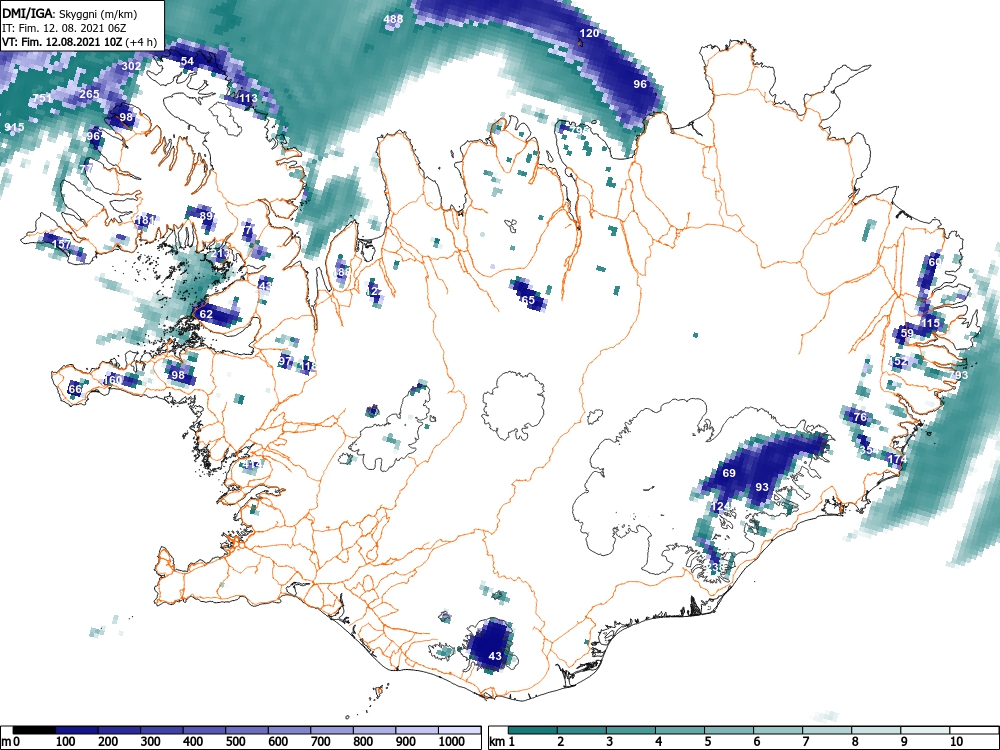Click the visibility value 43 on the southern glacier
This screenshot has height=750, width=1000.
[x=495, y=656]
